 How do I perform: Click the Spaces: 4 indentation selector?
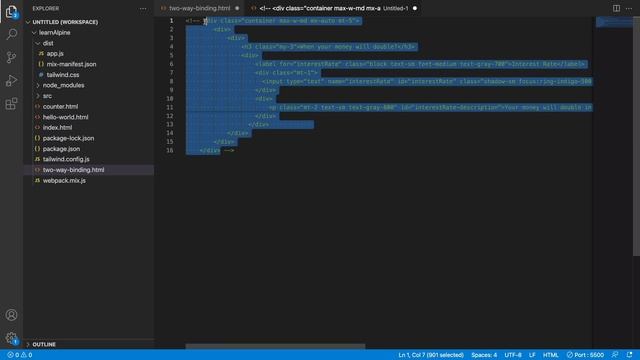click(x=484, y=355)
